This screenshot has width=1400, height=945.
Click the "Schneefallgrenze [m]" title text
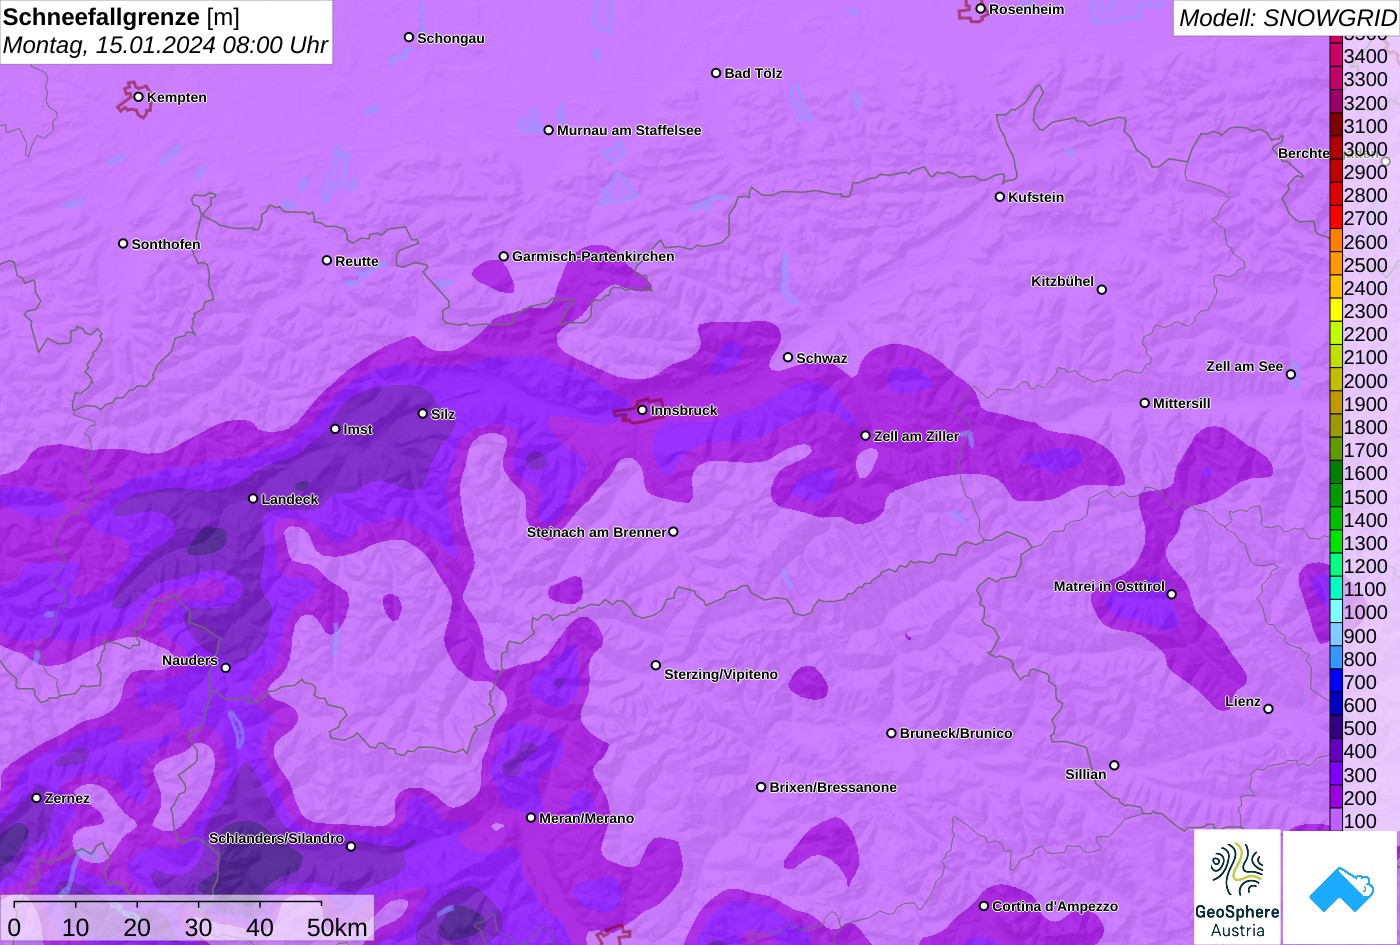coord(122,17)
